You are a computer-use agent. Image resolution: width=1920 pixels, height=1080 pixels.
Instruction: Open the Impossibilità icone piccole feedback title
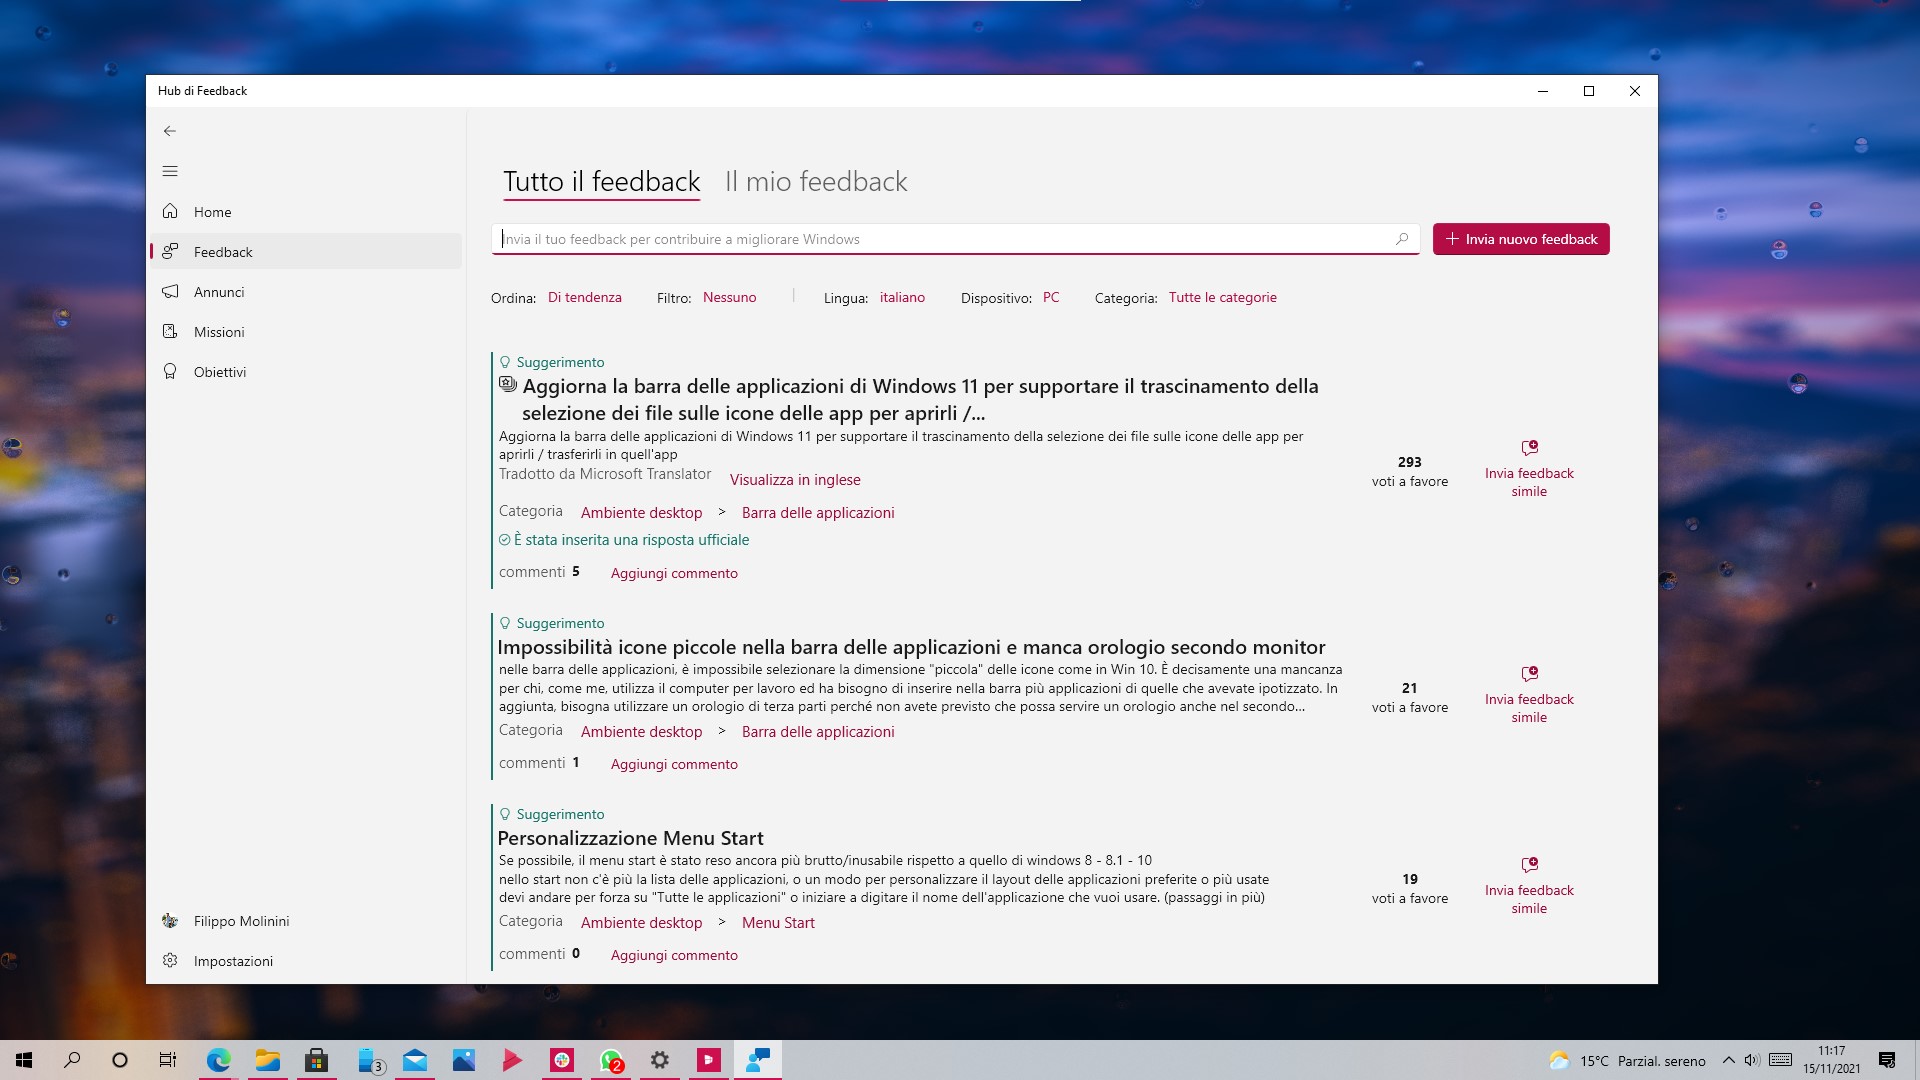click(x=911, y=647)
